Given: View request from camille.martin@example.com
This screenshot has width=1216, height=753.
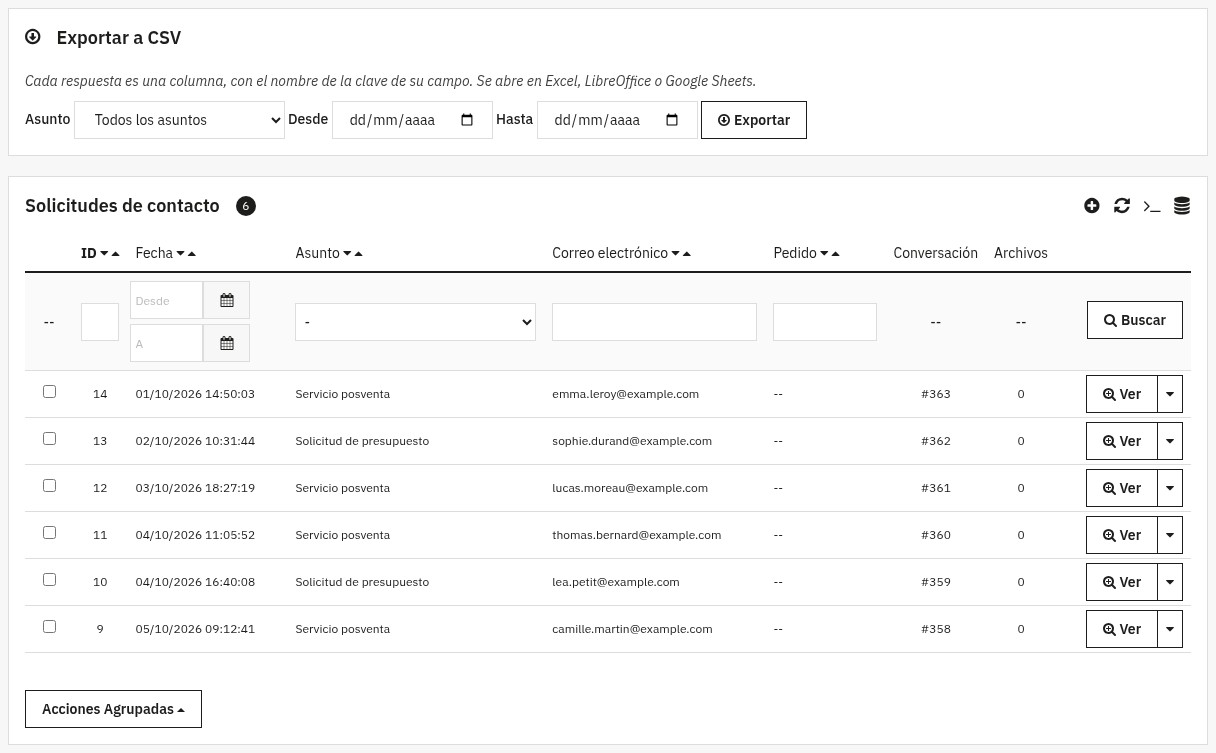Looking at the screenshot, I should click(1122, 629).
